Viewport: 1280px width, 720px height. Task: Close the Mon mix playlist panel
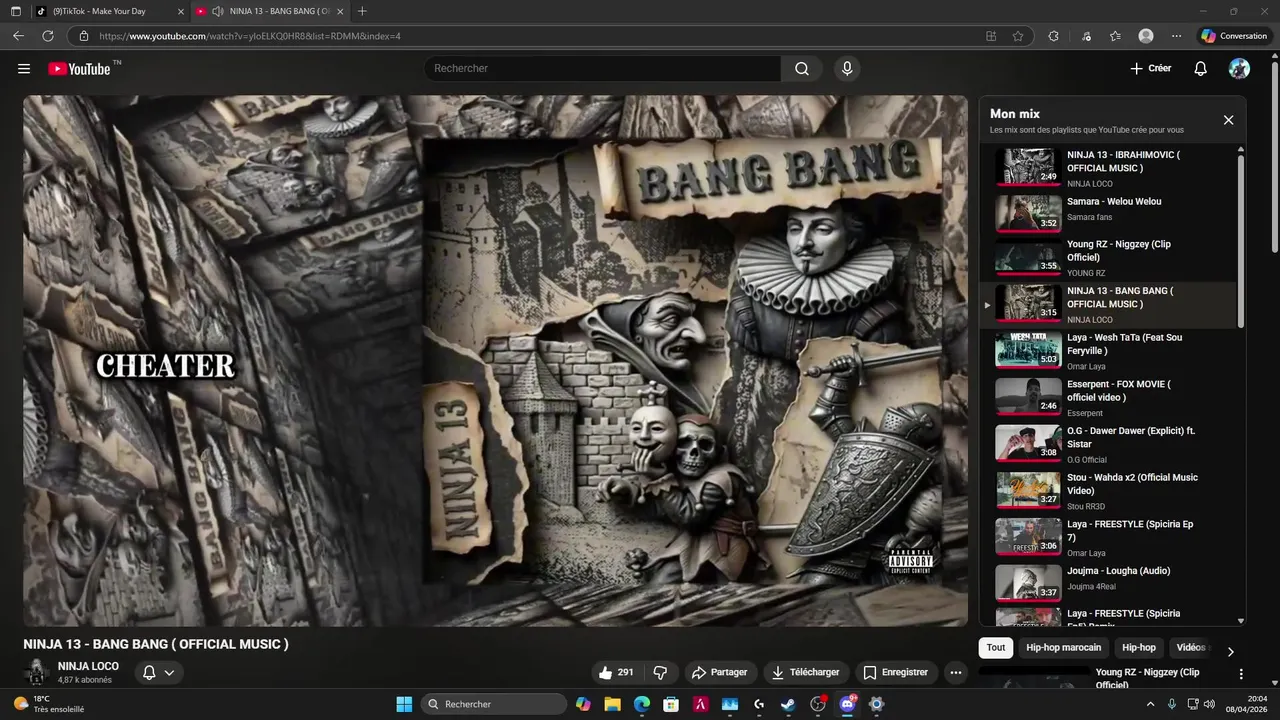pyautogui.click(x=1228, y=120)
